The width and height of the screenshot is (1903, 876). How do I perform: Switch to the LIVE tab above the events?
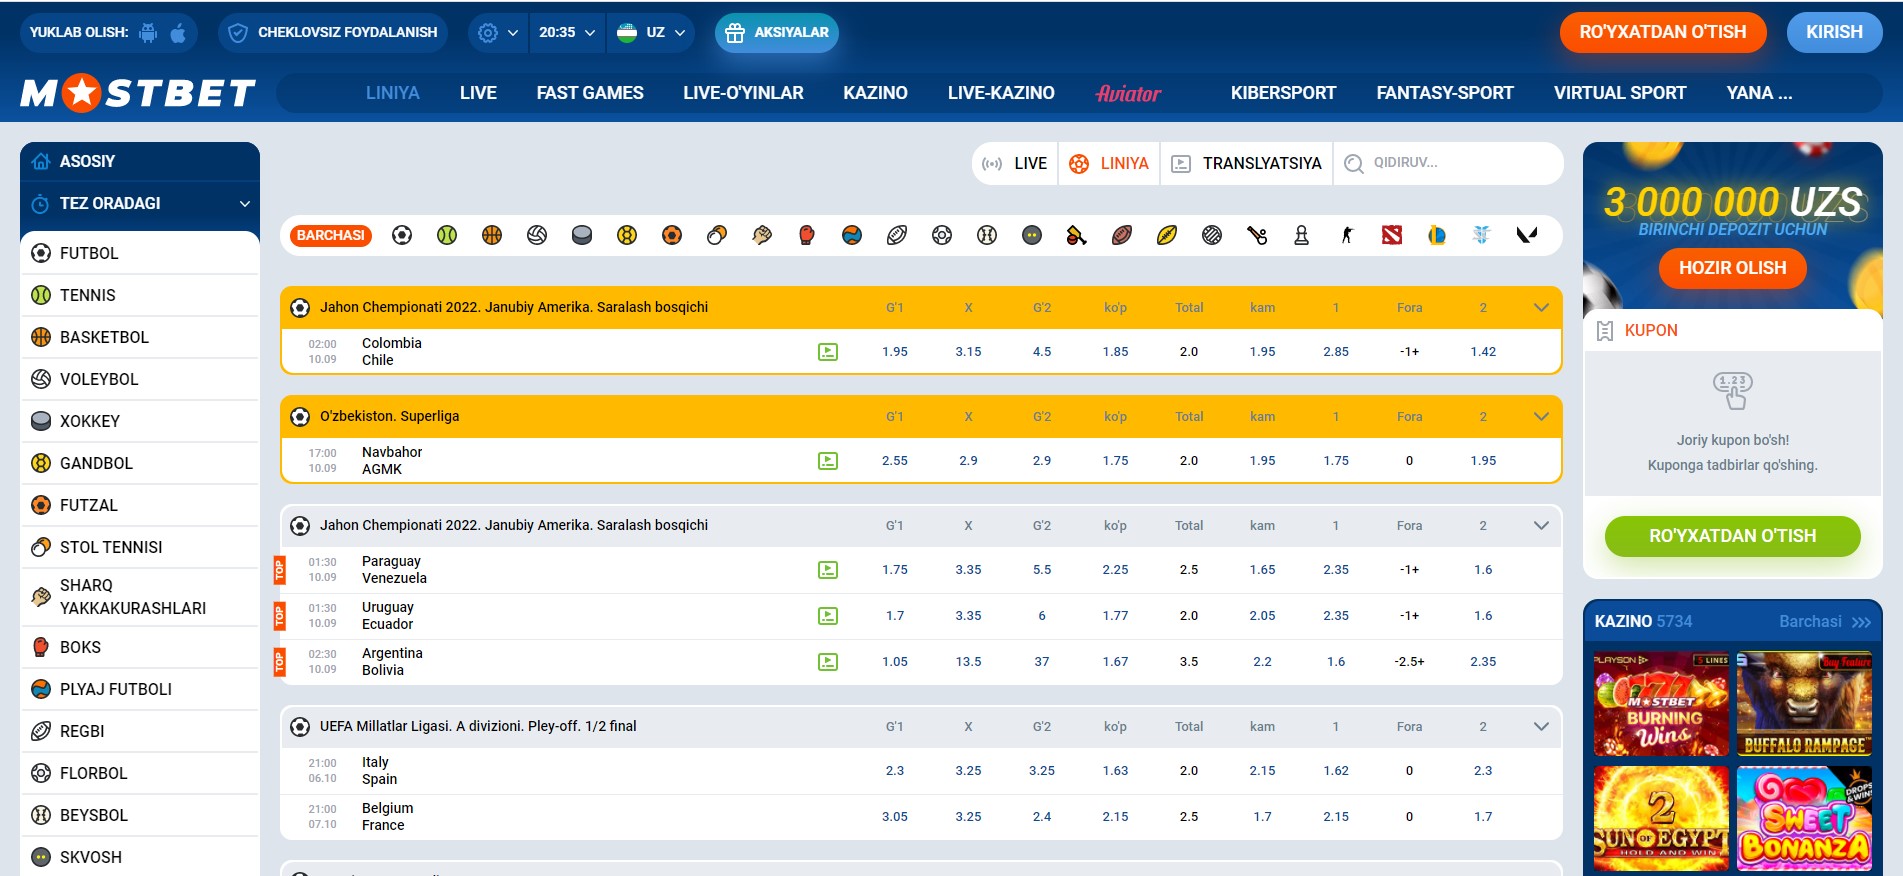[1015, 164]
